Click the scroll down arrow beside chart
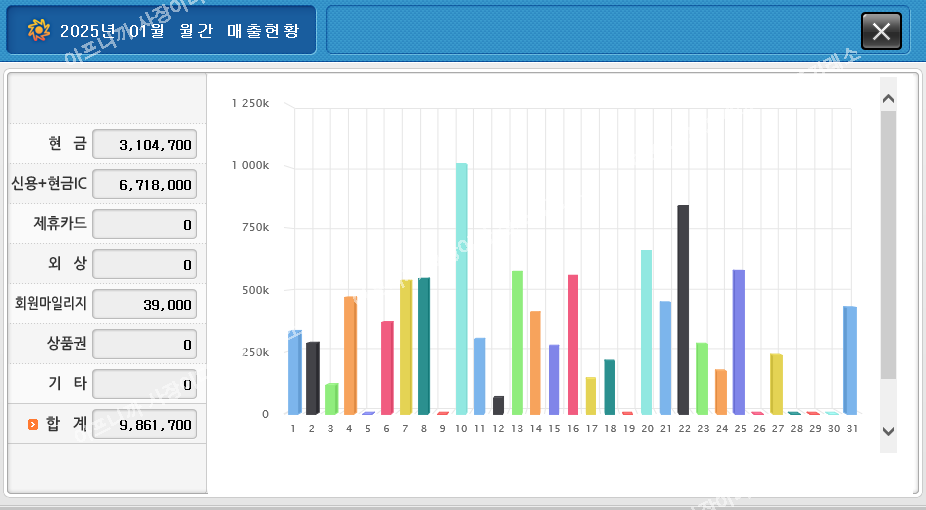 point(888,431)
